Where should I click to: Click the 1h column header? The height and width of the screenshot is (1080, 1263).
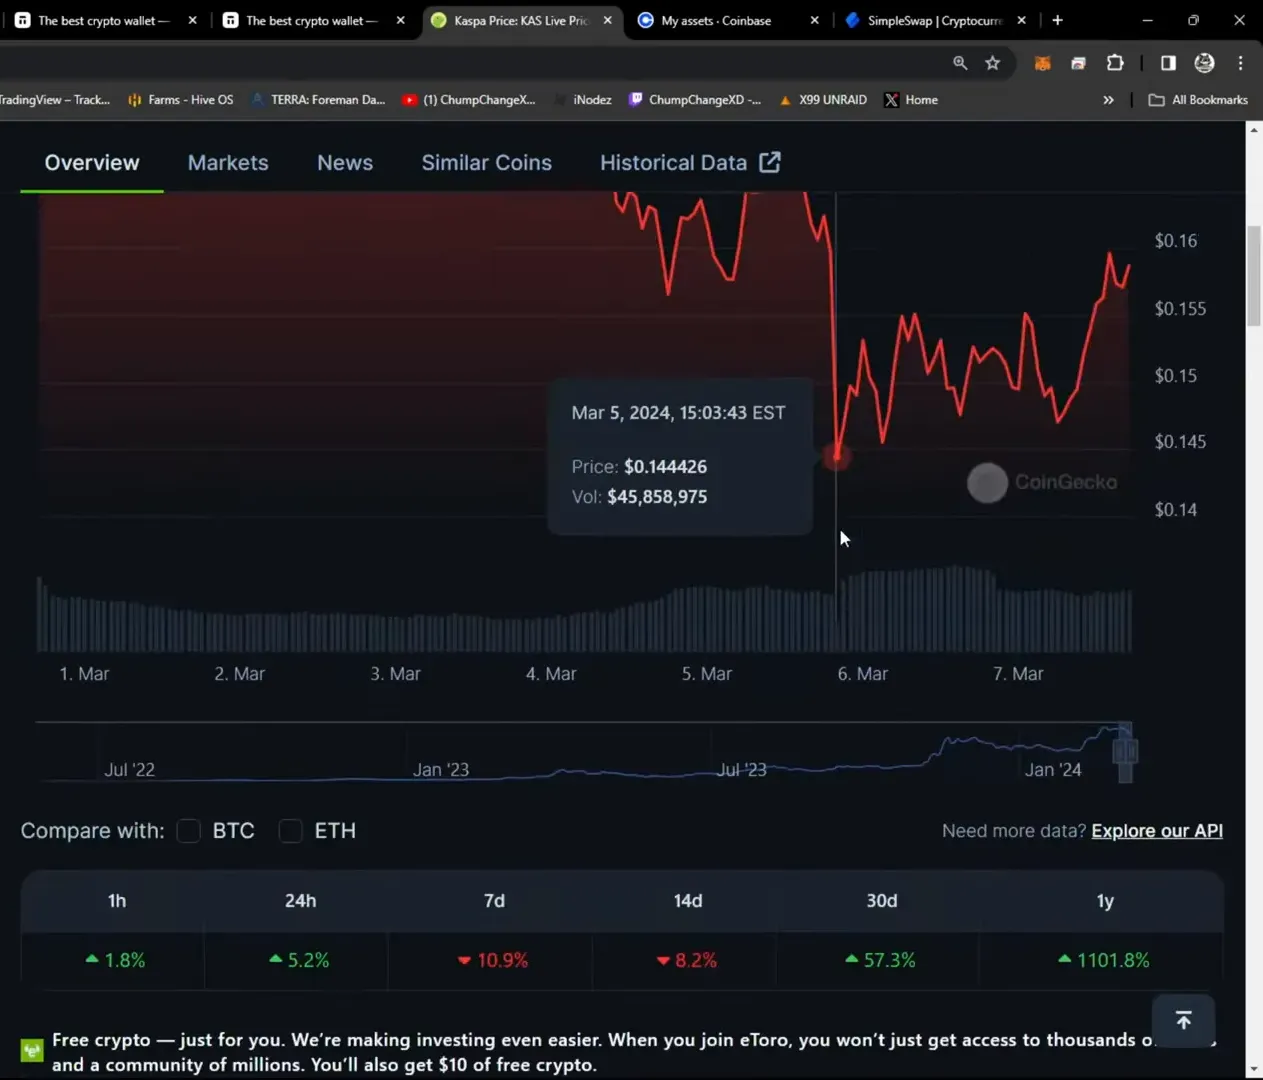117,901
